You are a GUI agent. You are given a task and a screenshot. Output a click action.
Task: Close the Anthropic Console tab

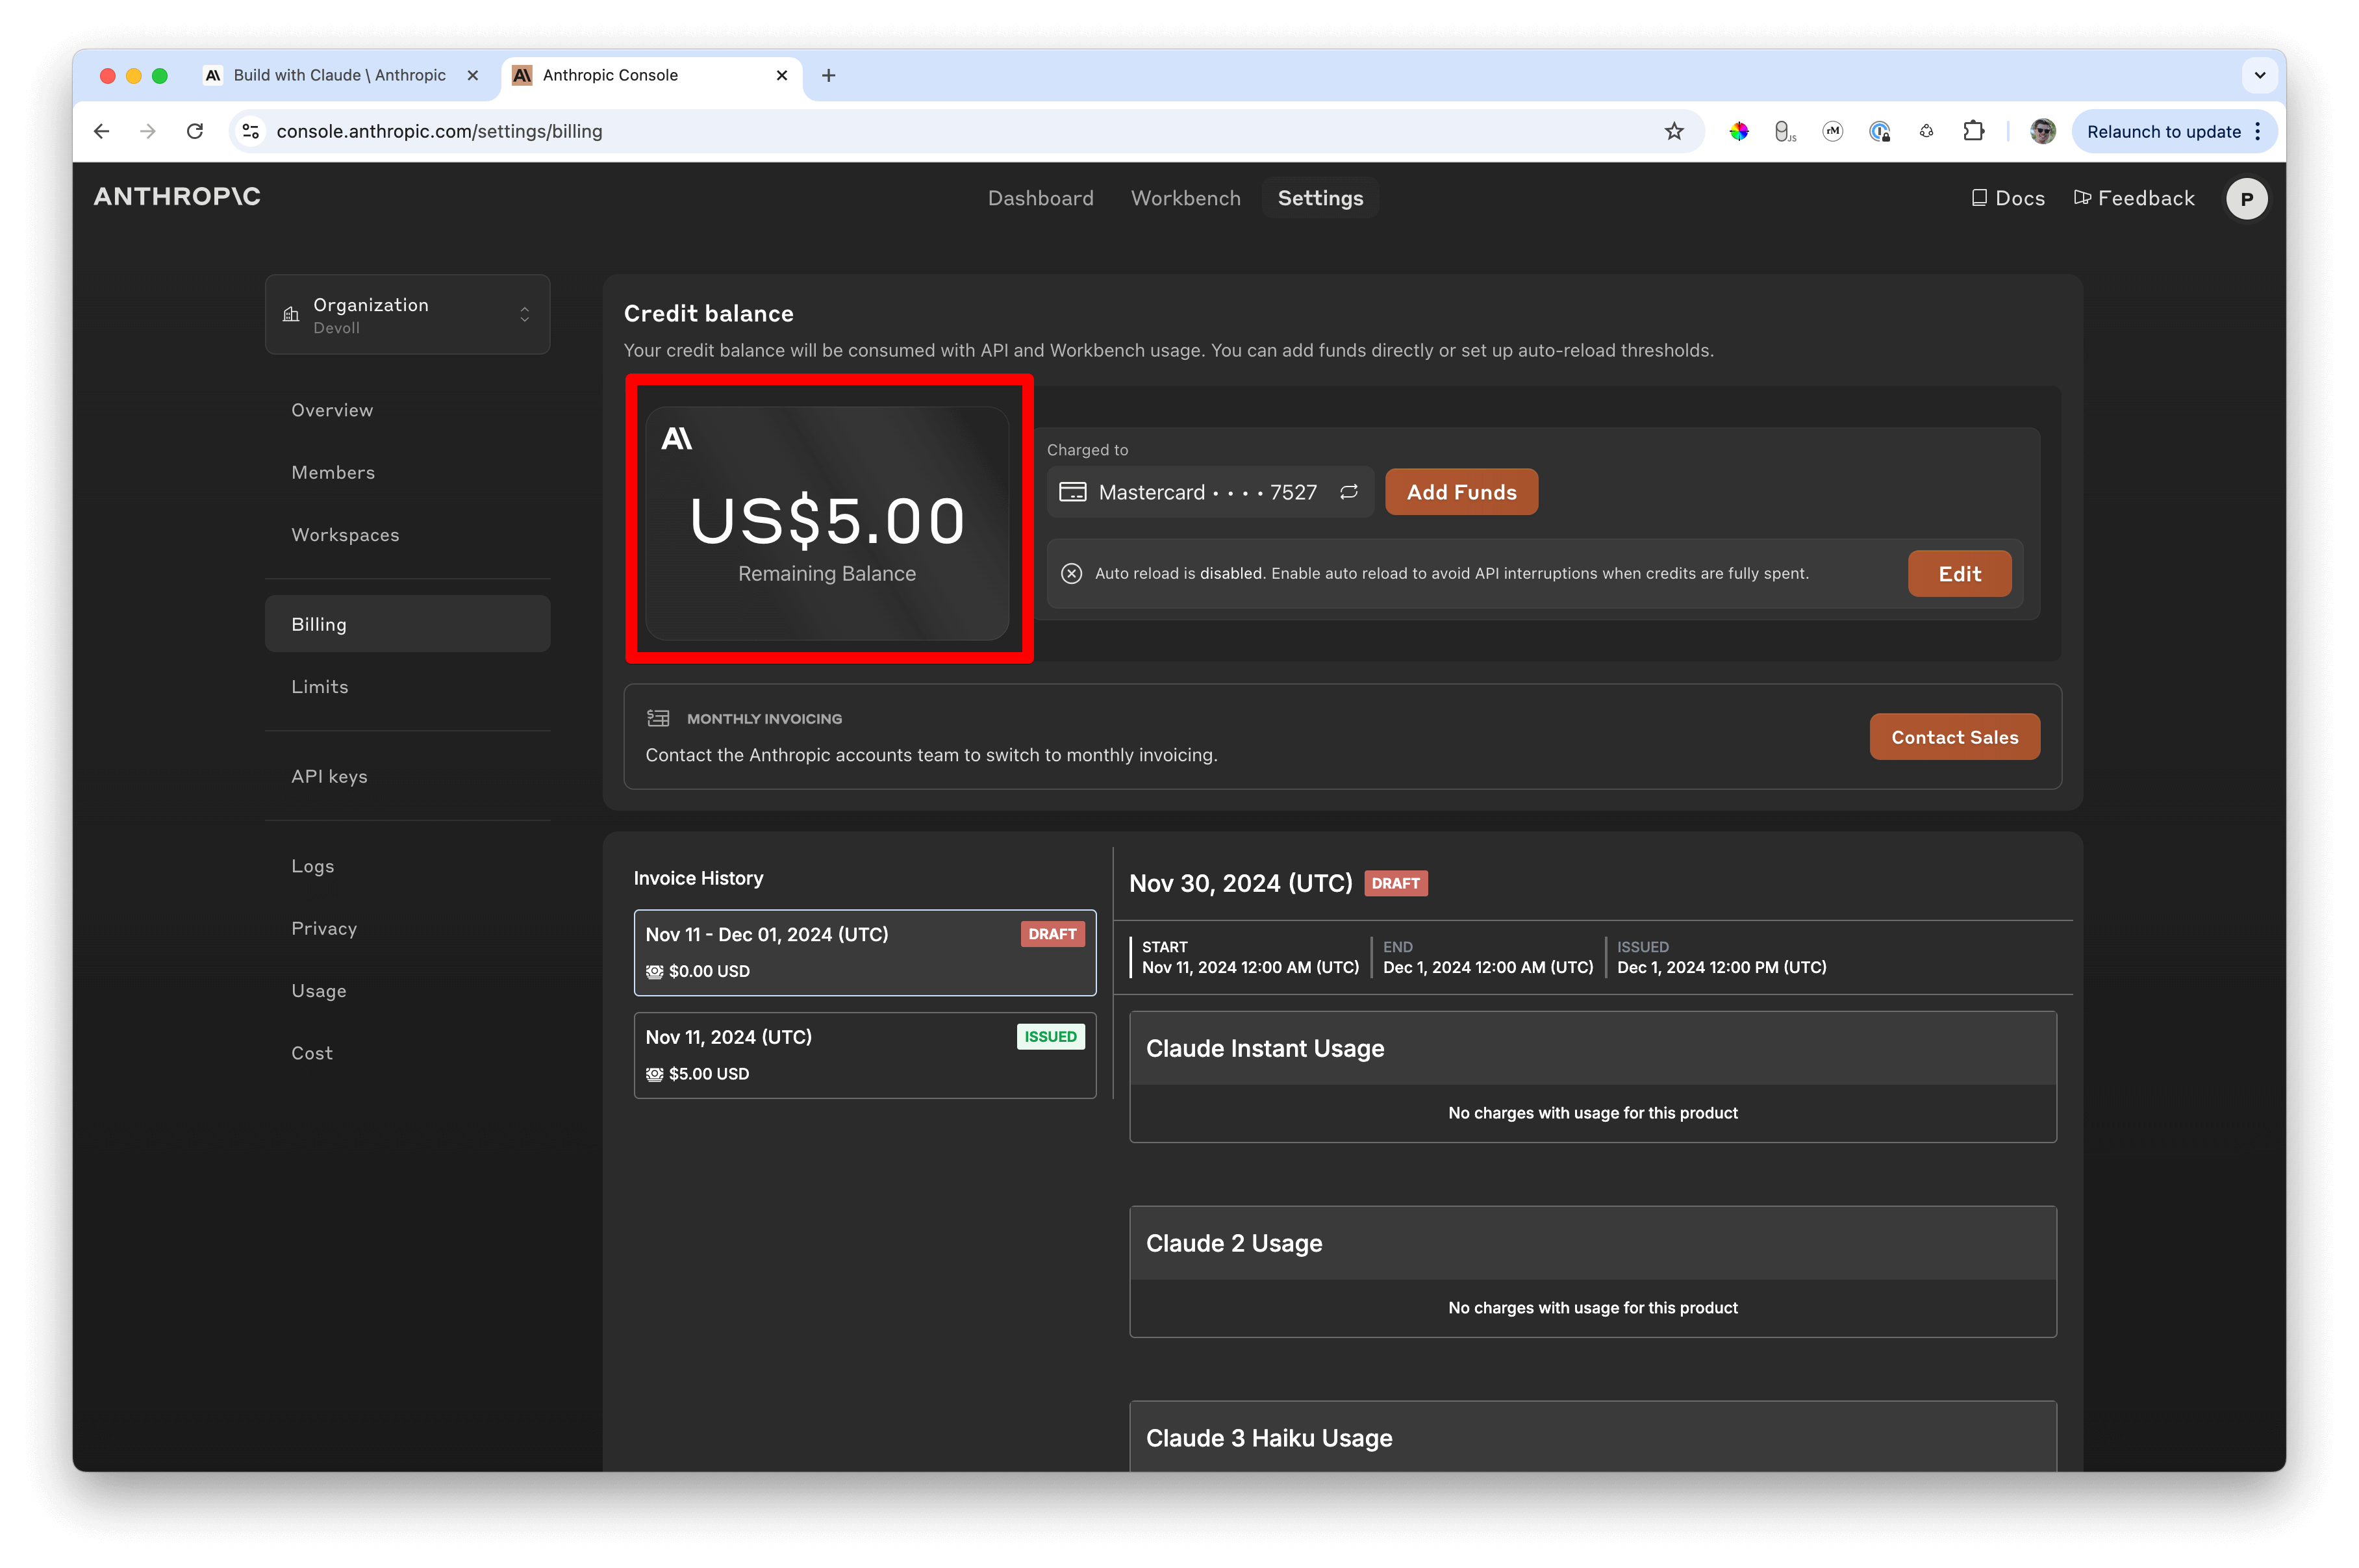tap(781, 75)
